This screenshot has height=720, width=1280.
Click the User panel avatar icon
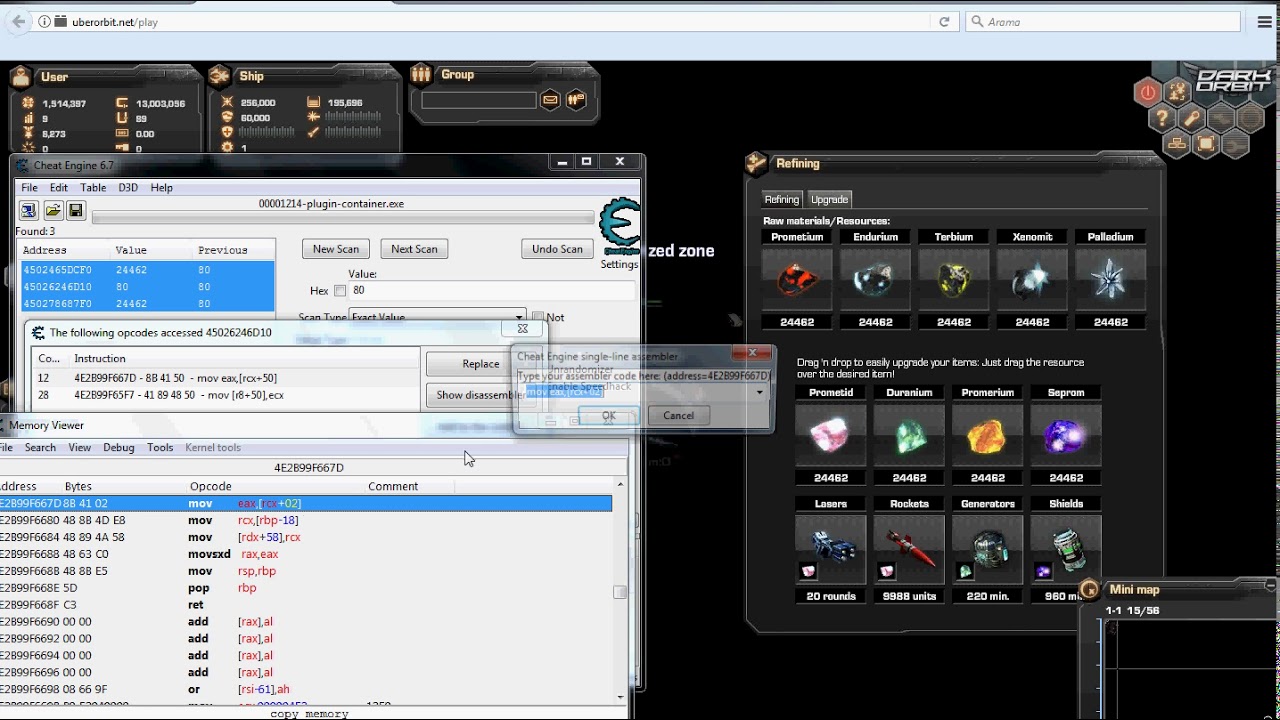coord(21,76)
